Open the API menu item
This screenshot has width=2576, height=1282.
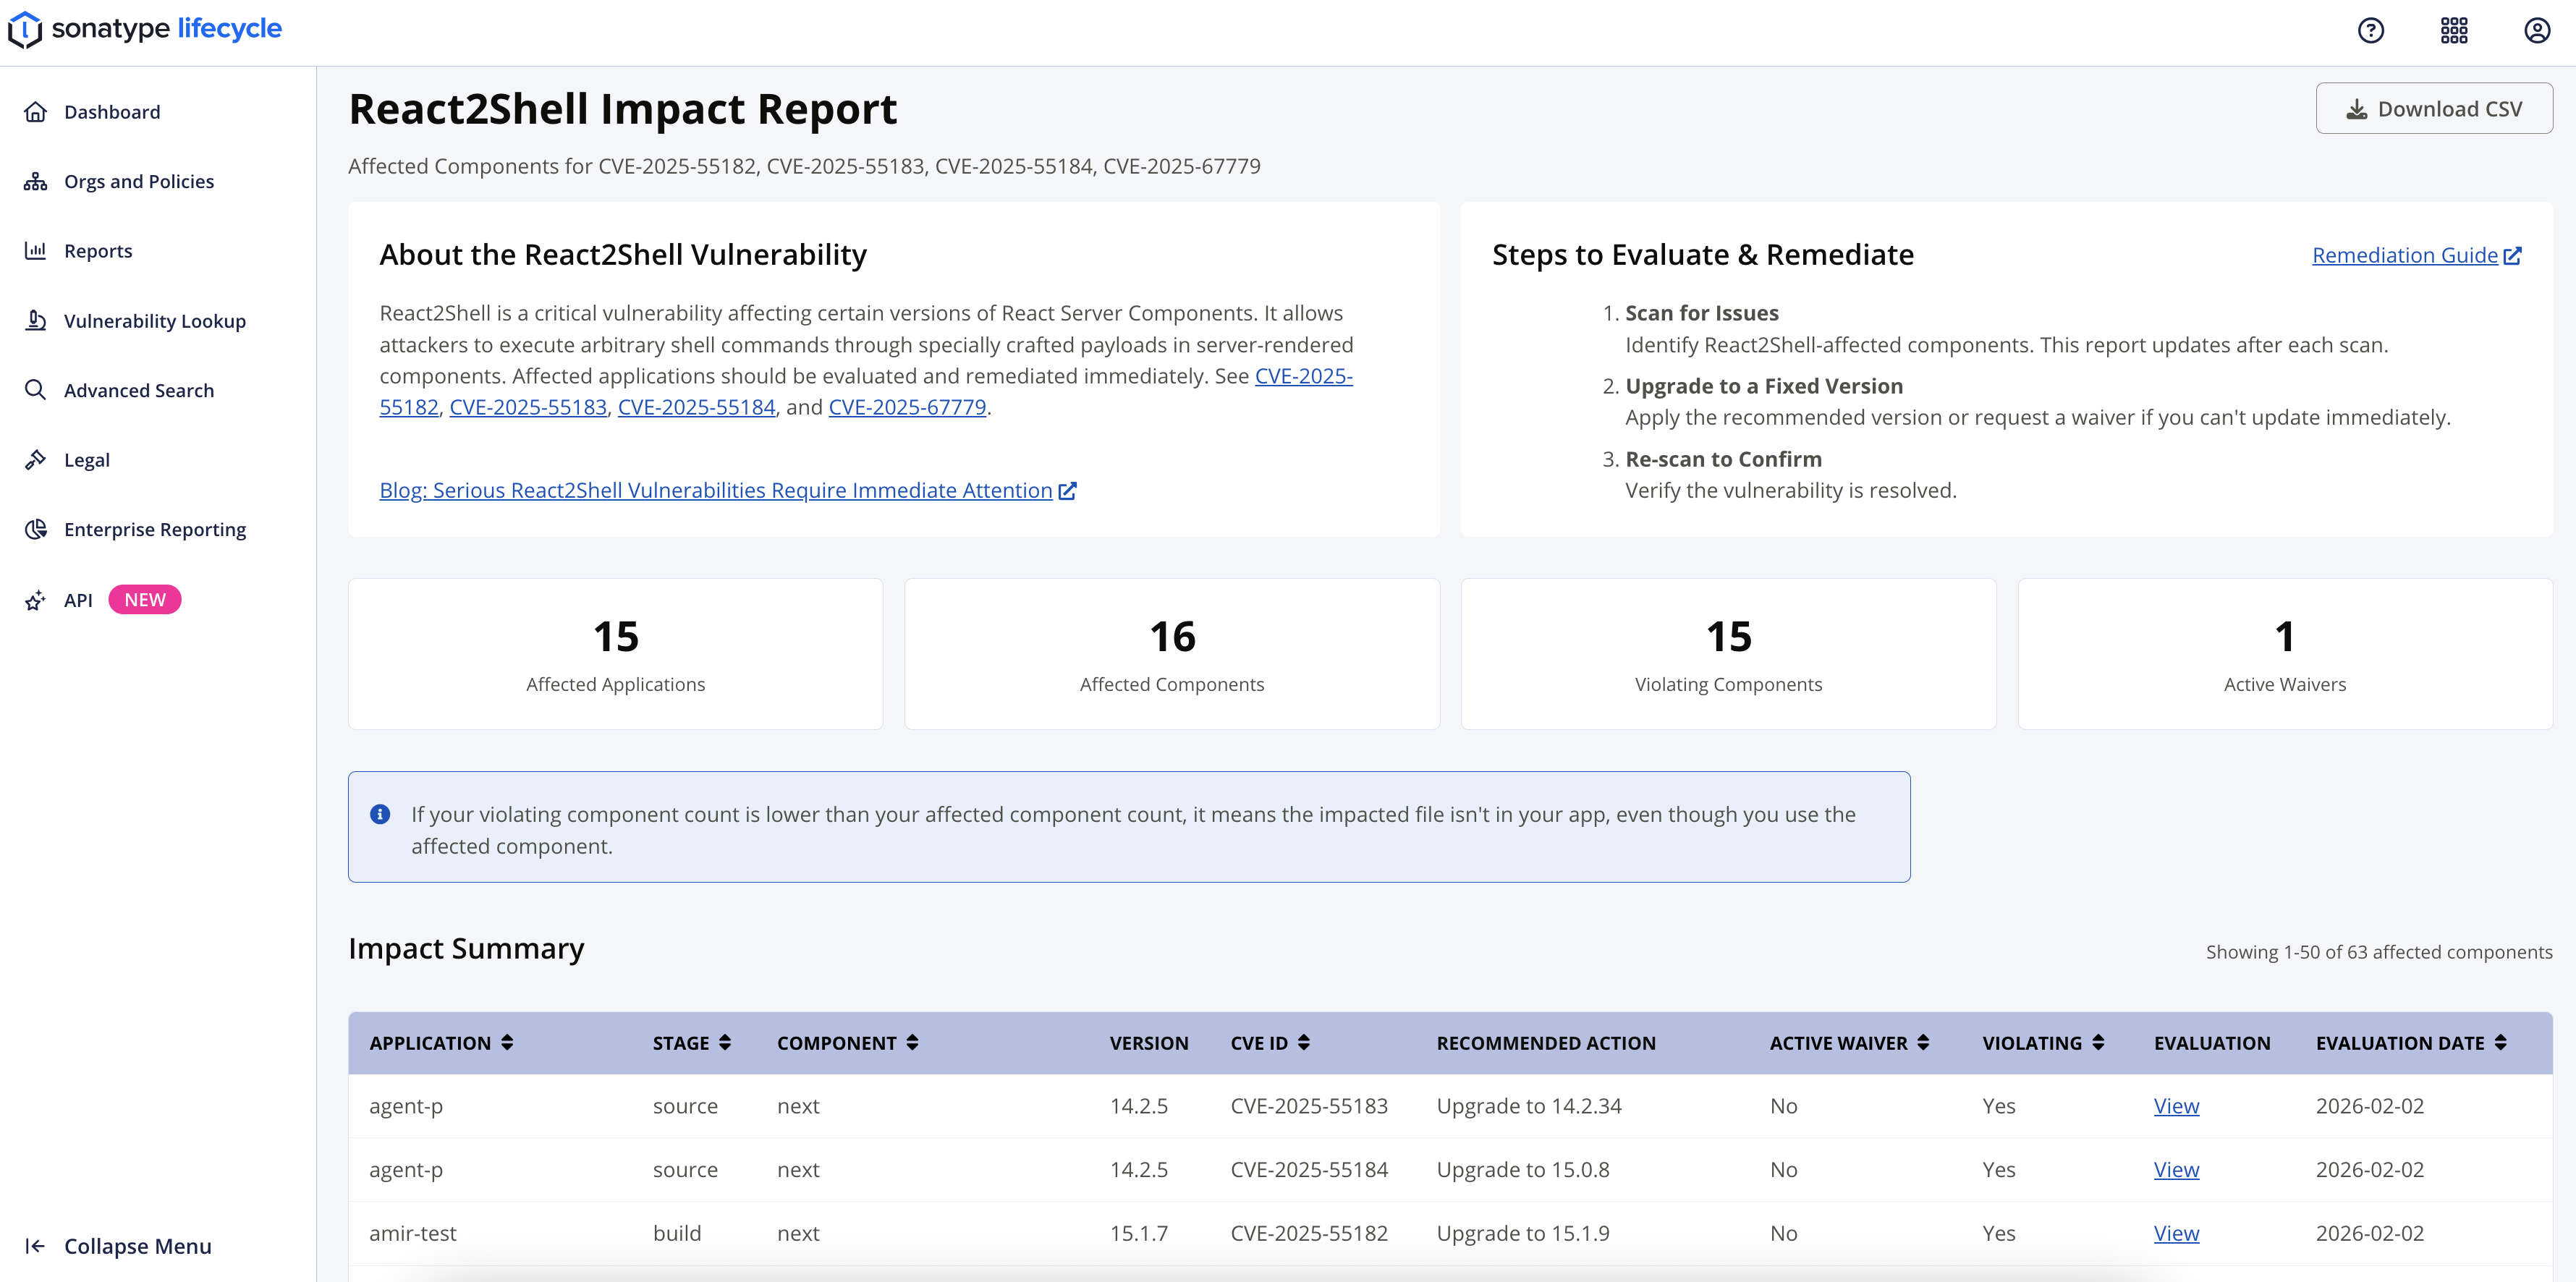78,600
